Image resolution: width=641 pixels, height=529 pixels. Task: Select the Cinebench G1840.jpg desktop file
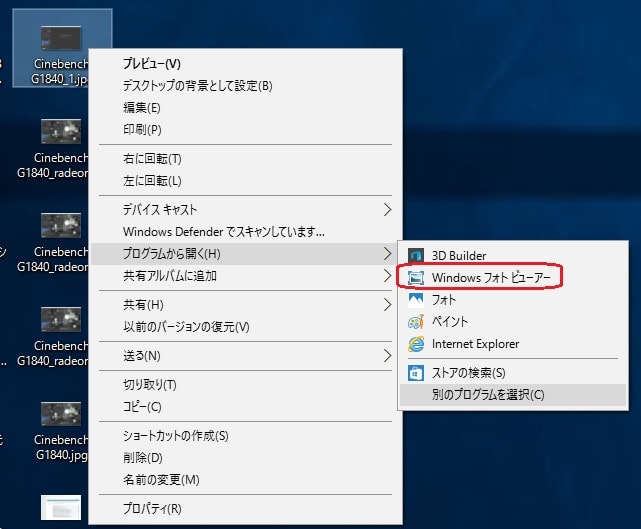pos(61,432)
